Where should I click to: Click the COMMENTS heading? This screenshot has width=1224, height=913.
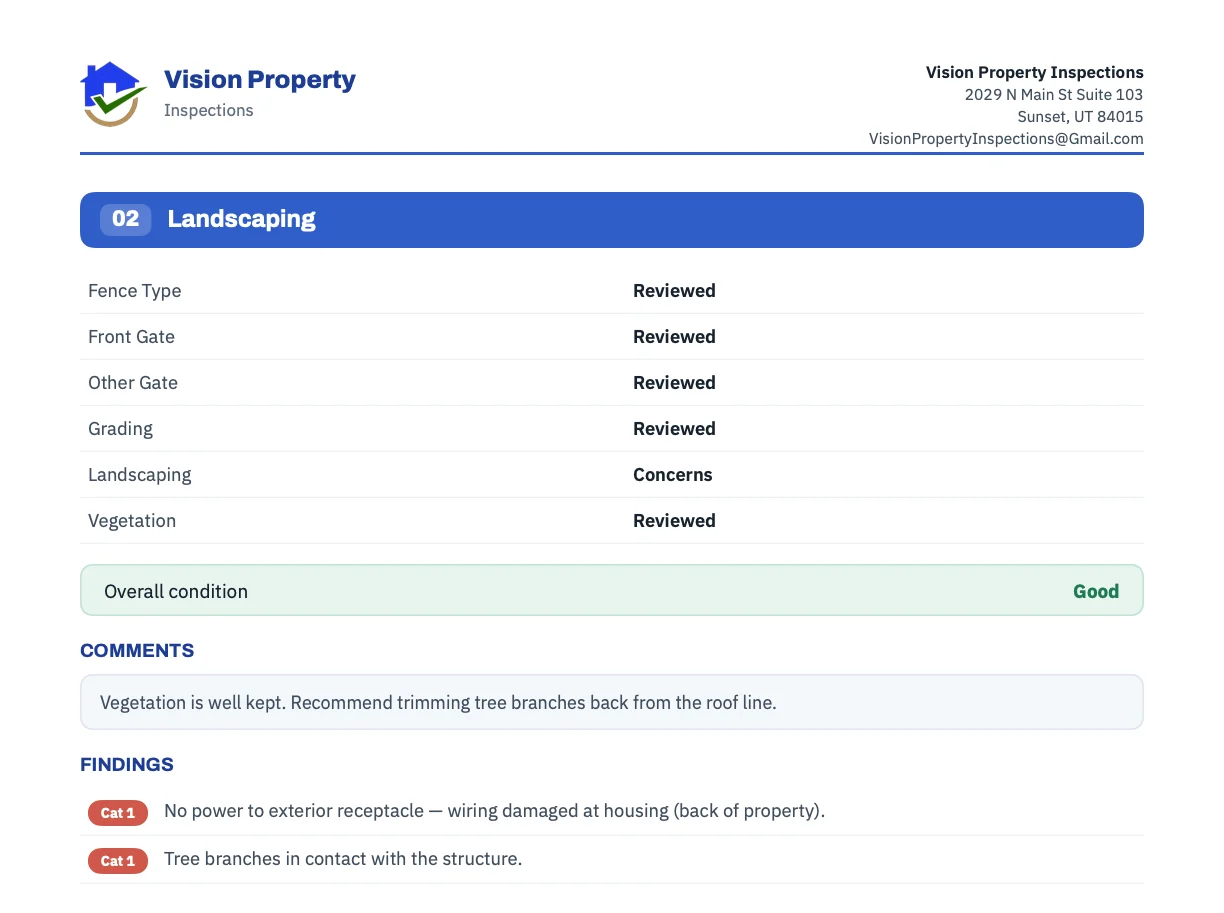(x=137, y=651)
